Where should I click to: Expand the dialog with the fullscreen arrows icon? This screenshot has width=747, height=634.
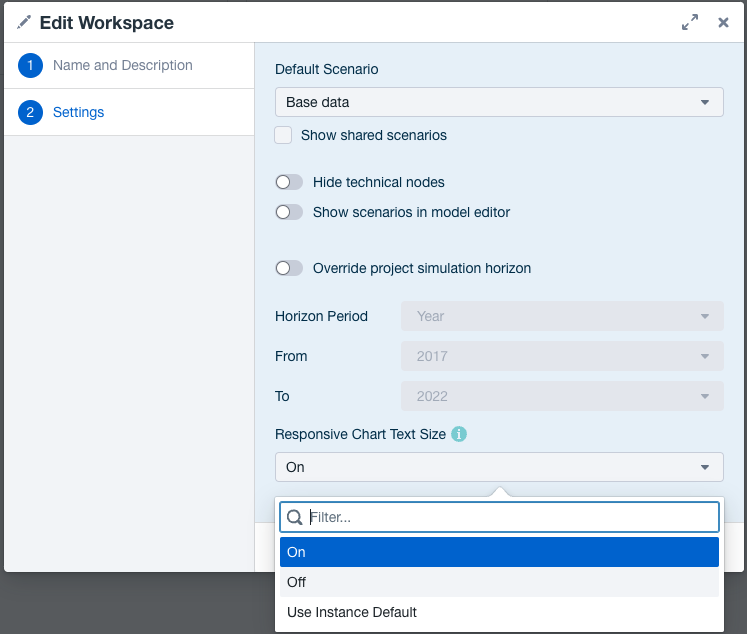(690, 22)
